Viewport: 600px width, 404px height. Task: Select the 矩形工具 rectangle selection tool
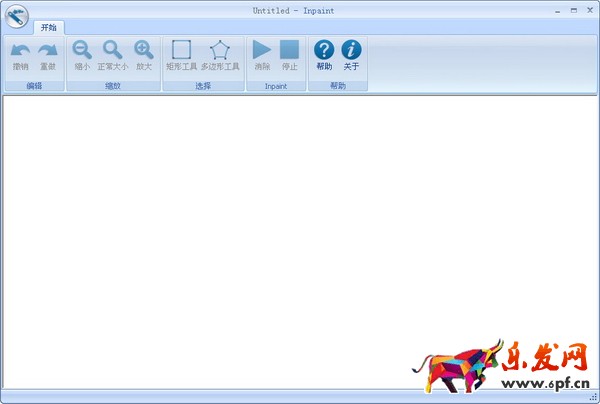tap(181, 51)
